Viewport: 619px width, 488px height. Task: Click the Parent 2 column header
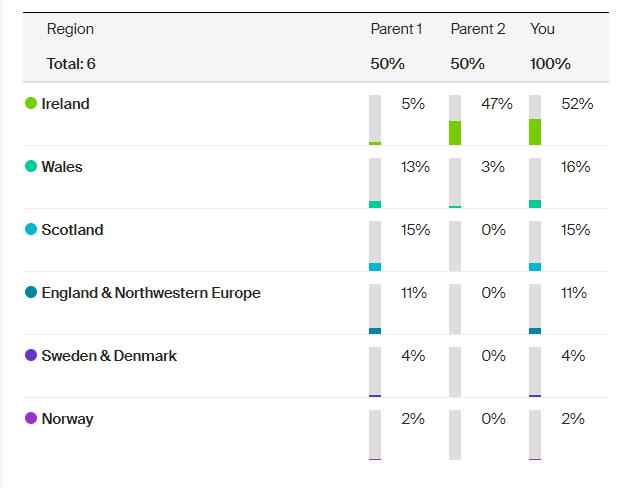pyautogui.click(x=478, y=29)
